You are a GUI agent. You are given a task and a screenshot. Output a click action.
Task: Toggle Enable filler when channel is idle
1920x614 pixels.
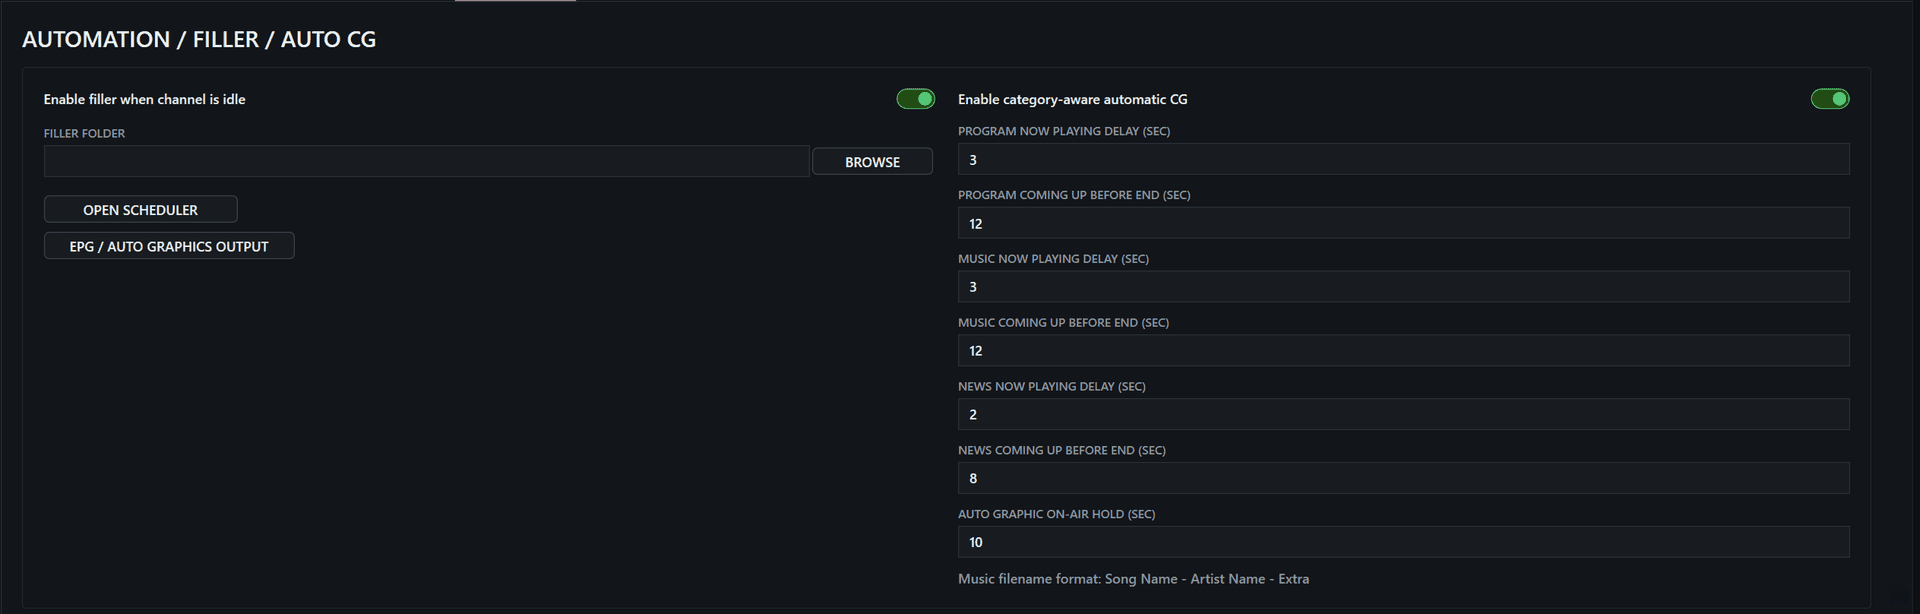pyautogui.click(x=915, y=99)
